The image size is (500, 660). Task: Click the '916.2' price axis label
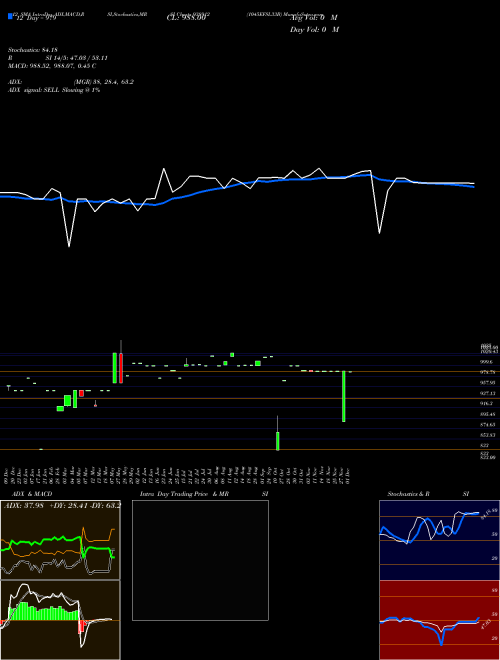[487, 403]
